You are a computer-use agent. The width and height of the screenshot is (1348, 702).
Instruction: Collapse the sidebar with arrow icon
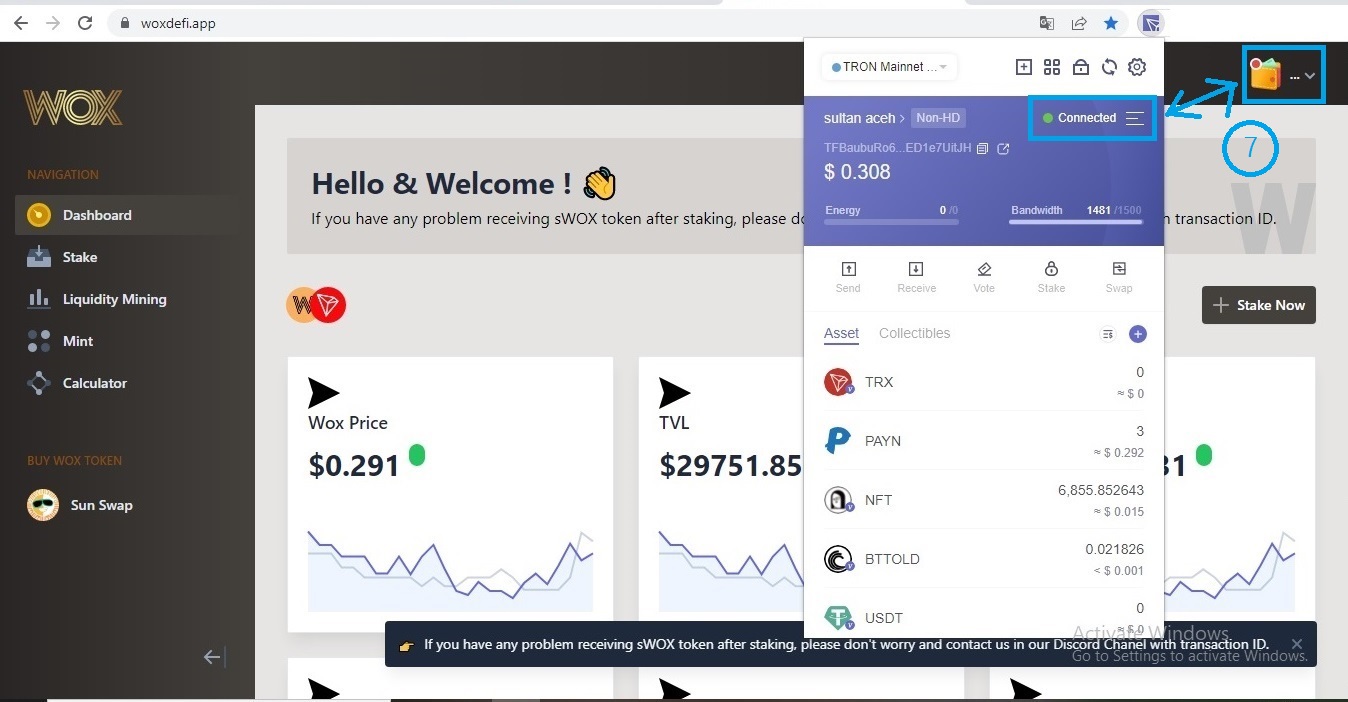214,657
